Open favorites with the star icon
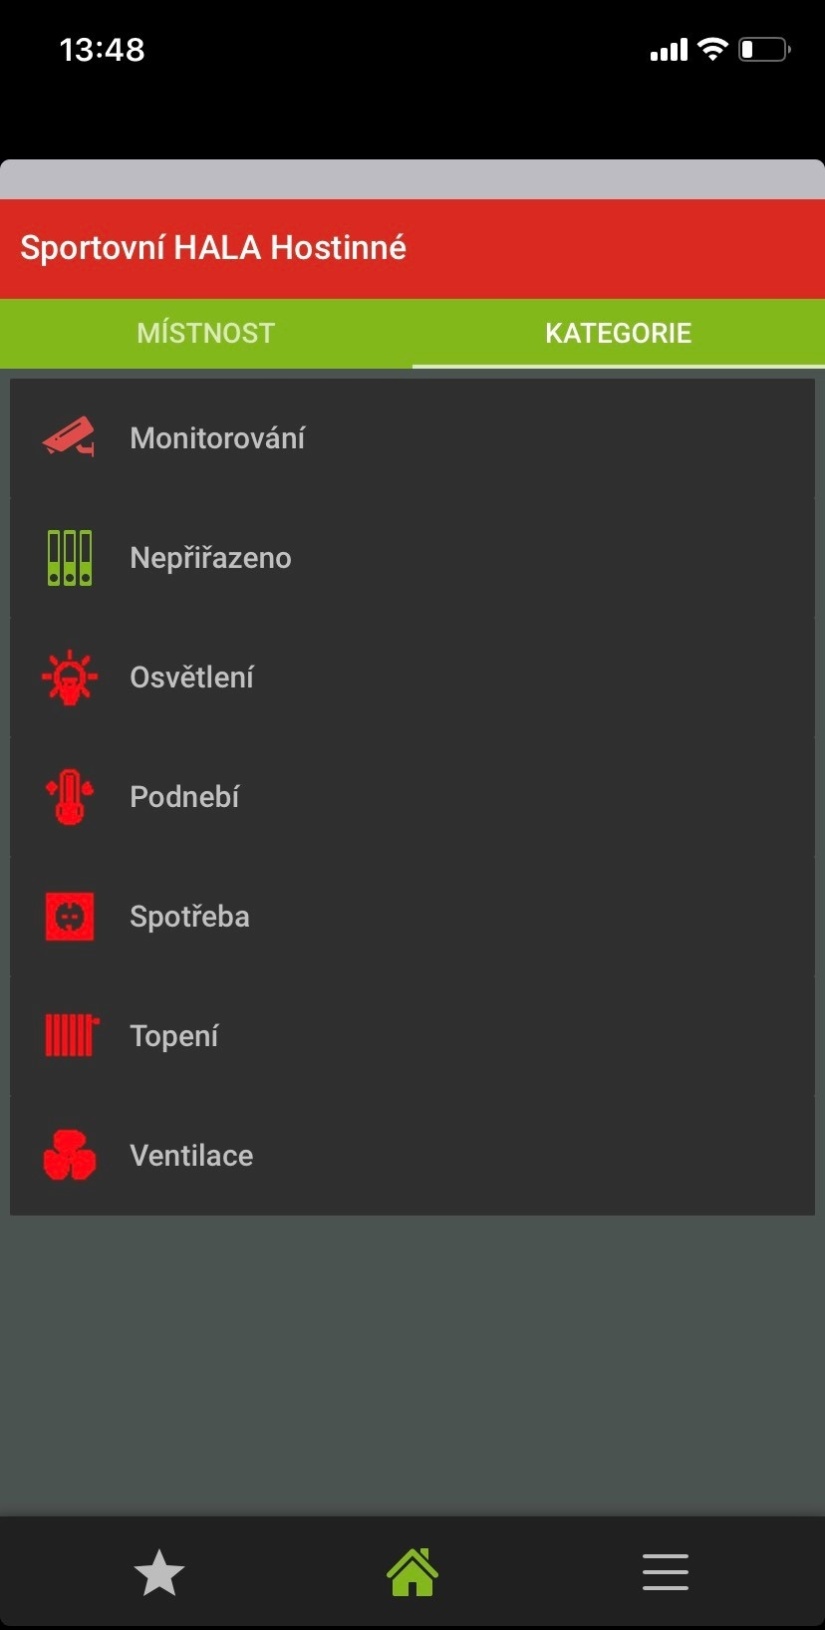 159,1572
